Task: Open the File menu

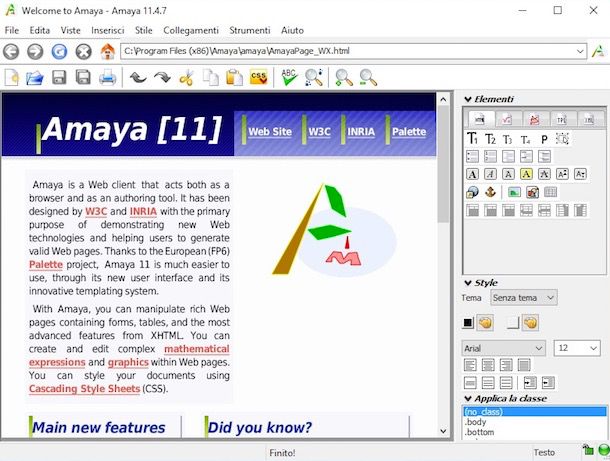Action: [12, 30]
